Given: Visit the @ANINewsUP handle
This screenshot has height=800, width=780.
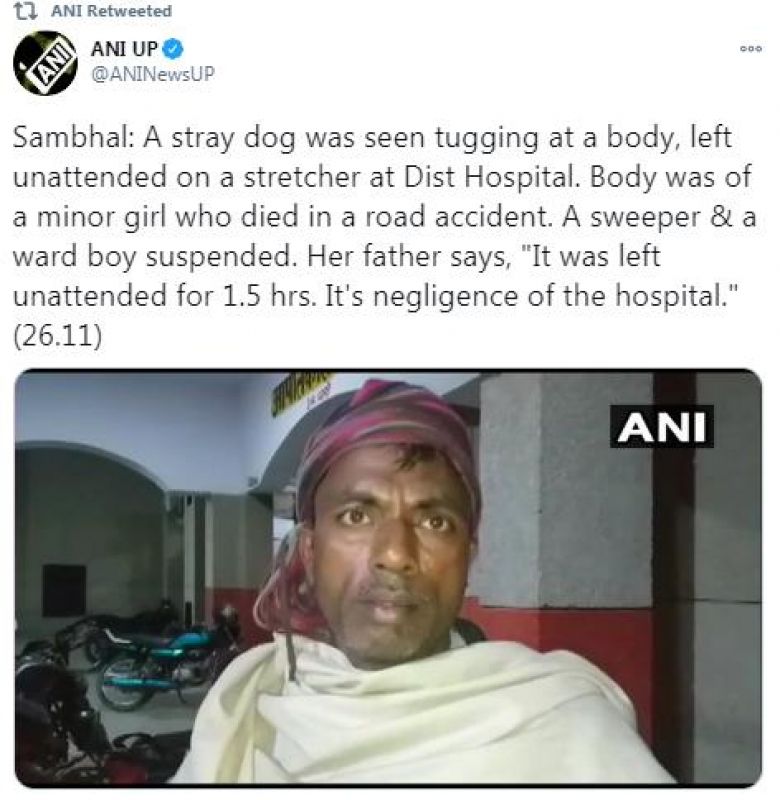Looking at the screenshot, I should (x=153, y=74).
